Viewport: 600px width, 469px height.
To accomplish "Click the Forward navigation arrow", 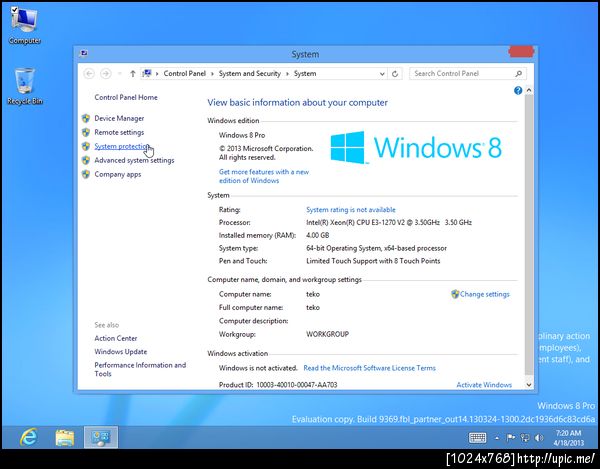I will point(106,73).
